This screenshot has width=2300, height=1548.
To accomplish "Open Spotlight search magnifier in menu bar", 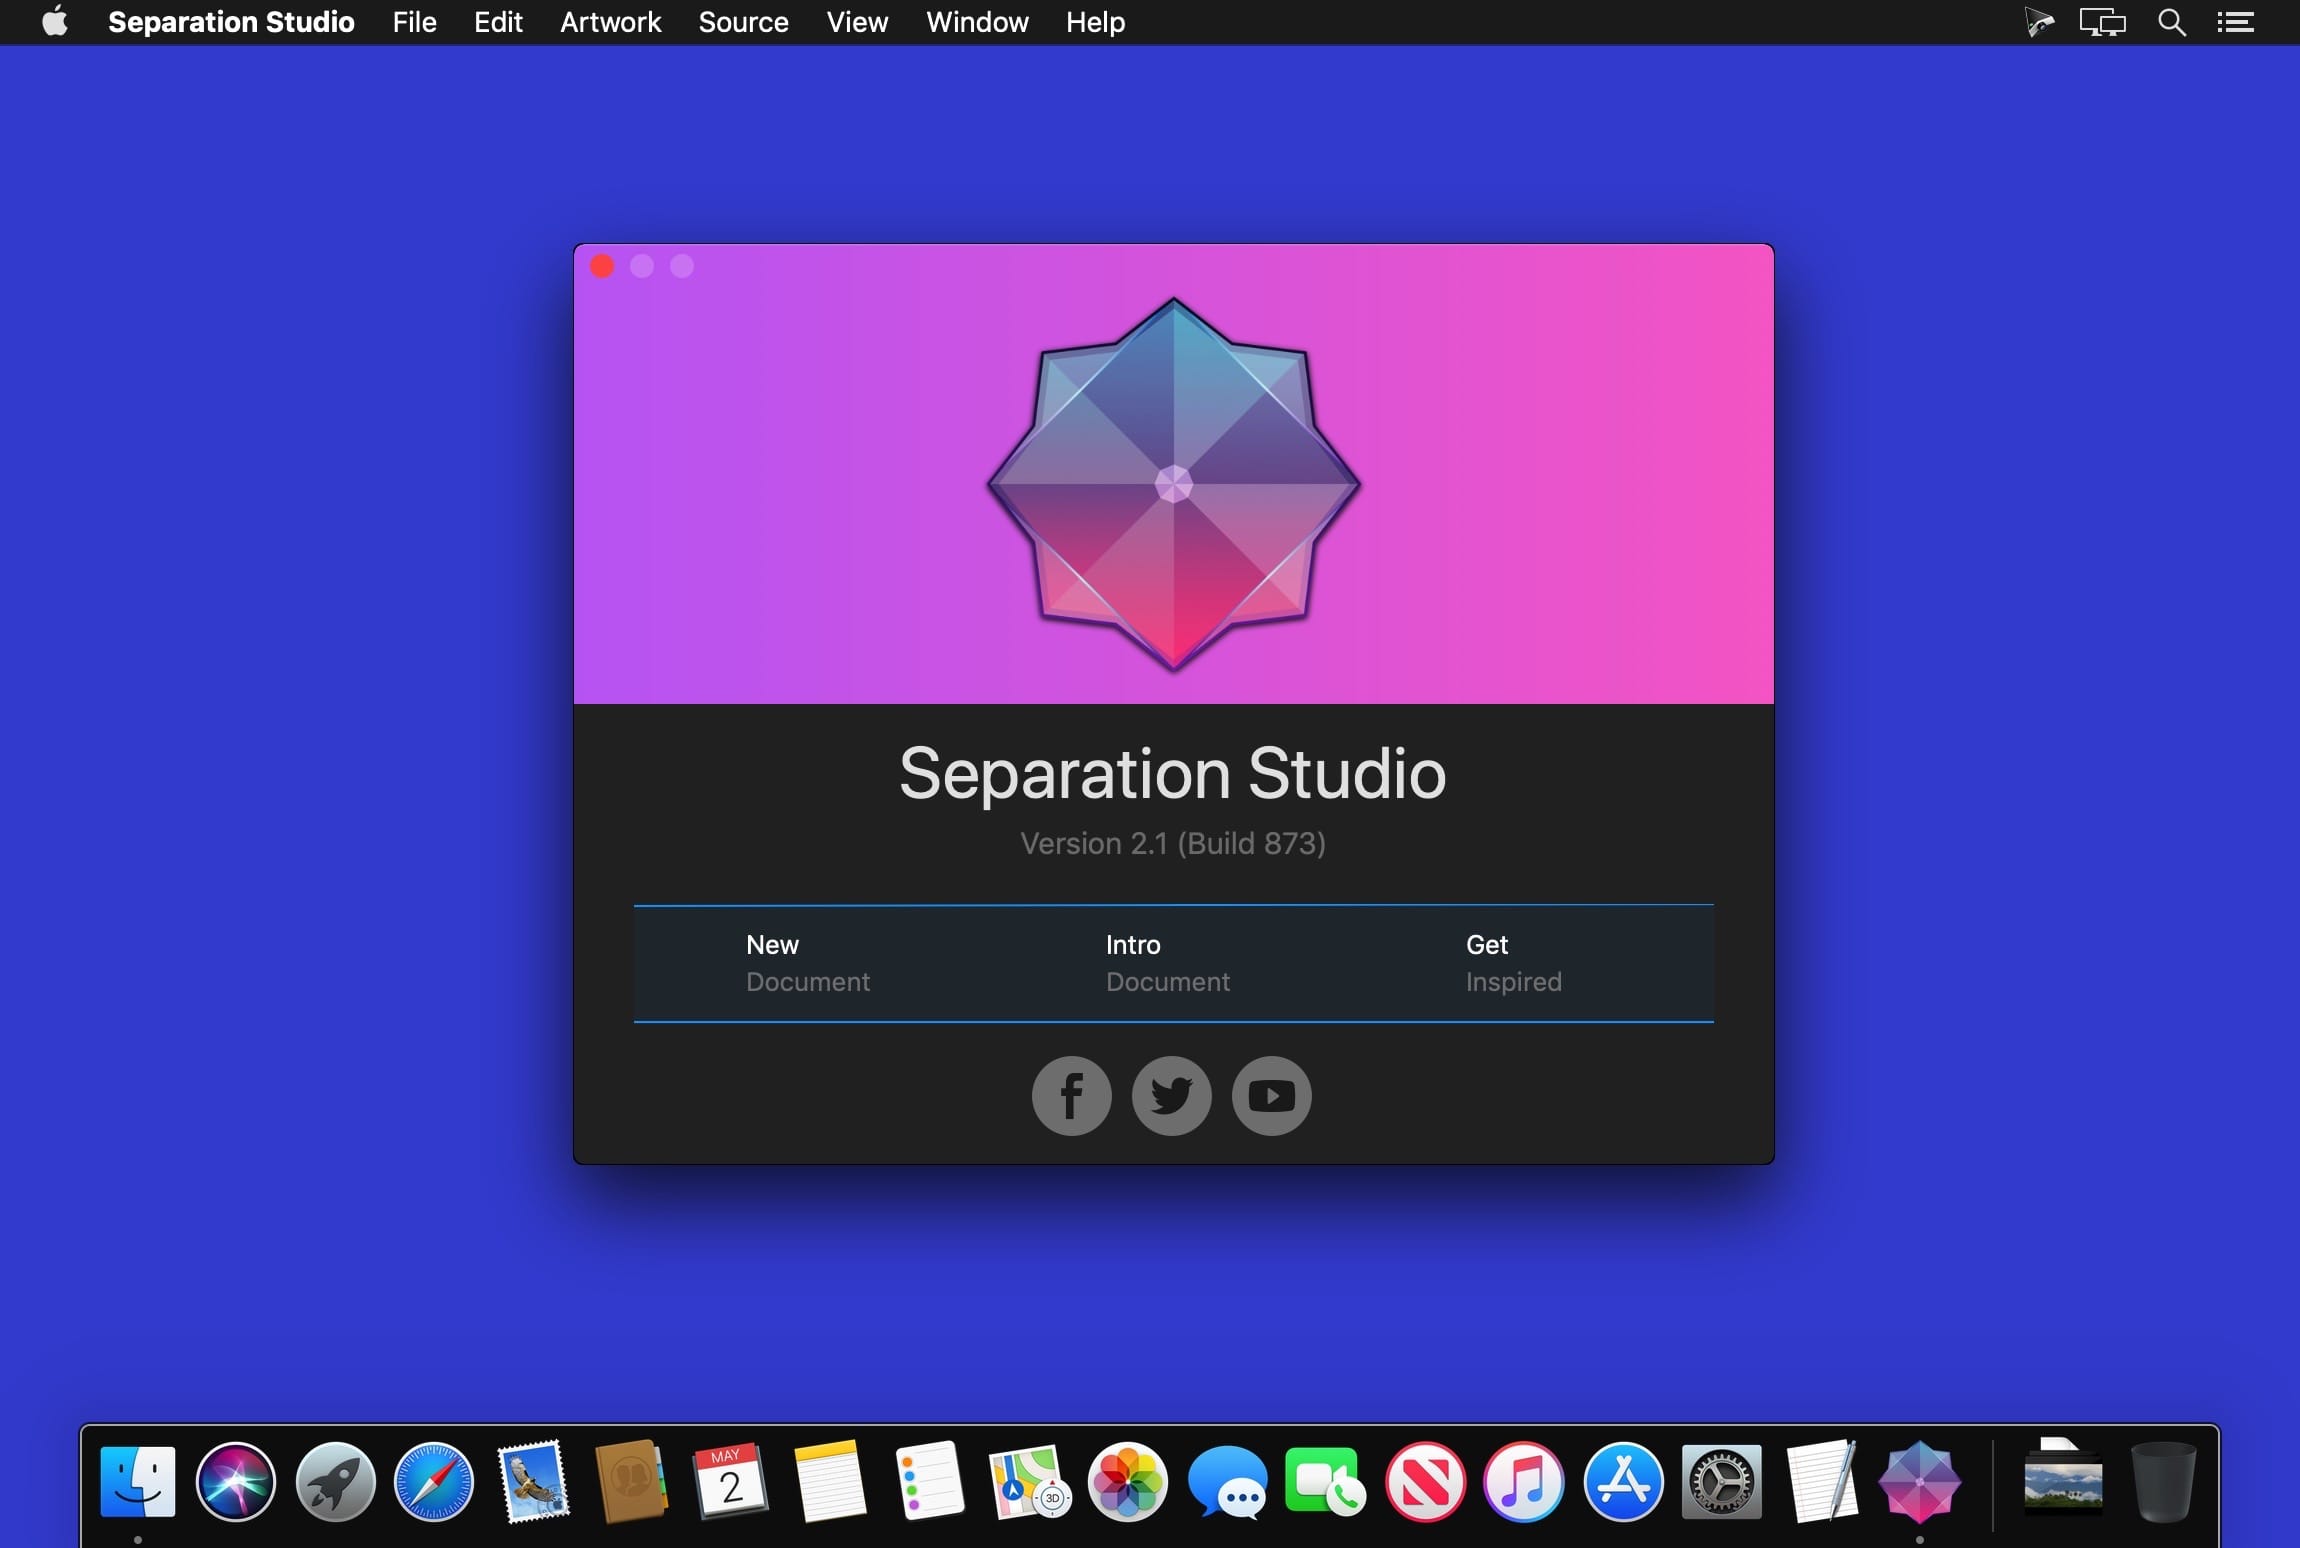I will pos(2171,22).
